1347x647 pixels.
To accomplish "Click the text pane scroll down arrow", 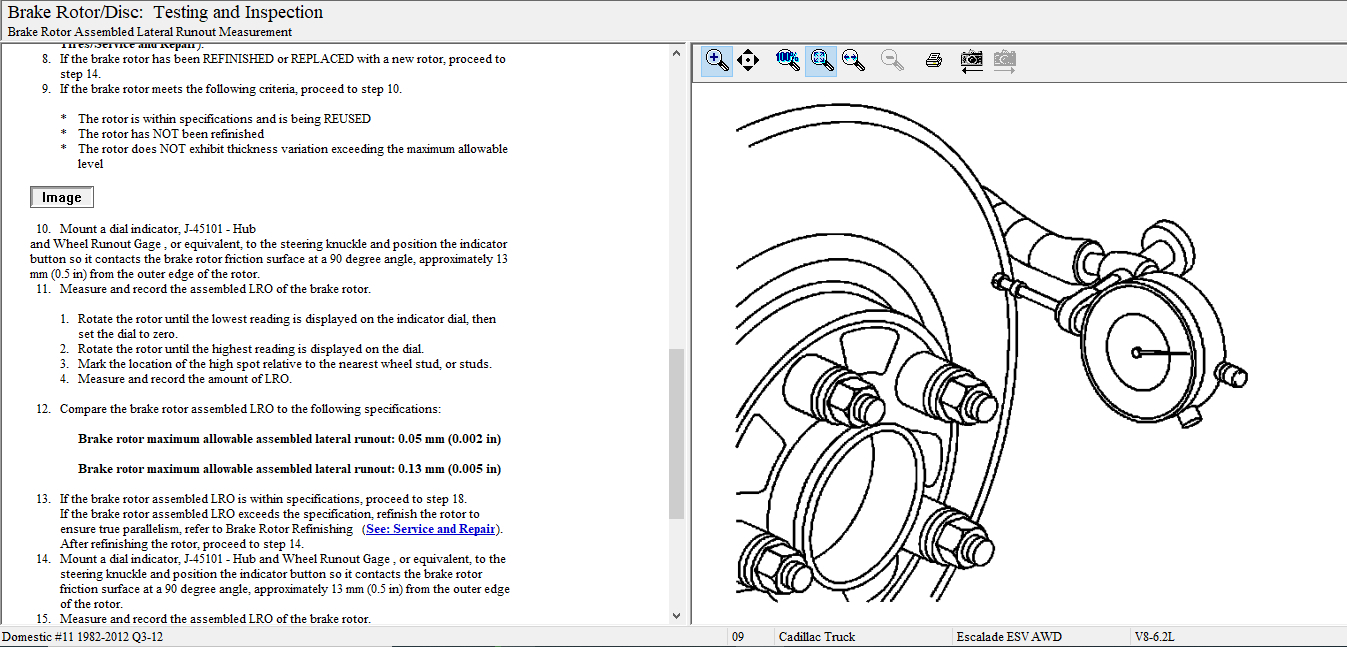I will pos(676,616).
